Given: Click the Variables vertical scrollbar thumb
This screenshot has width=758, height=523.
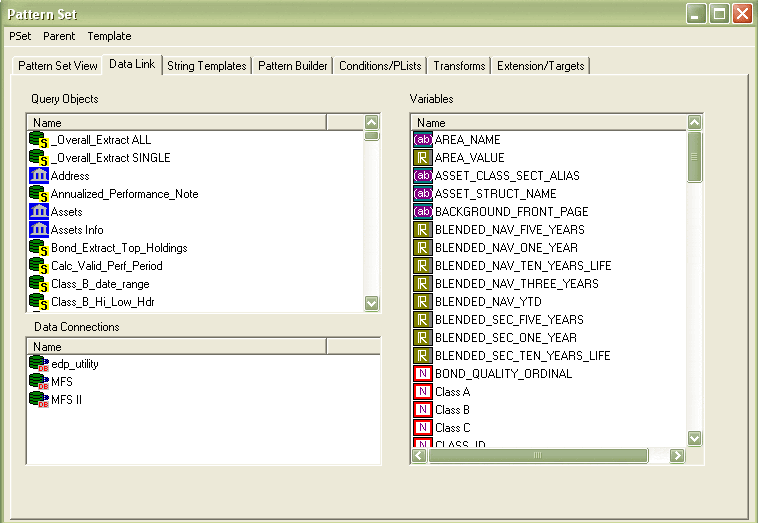Looking at the screenshot, I should 694,157.
